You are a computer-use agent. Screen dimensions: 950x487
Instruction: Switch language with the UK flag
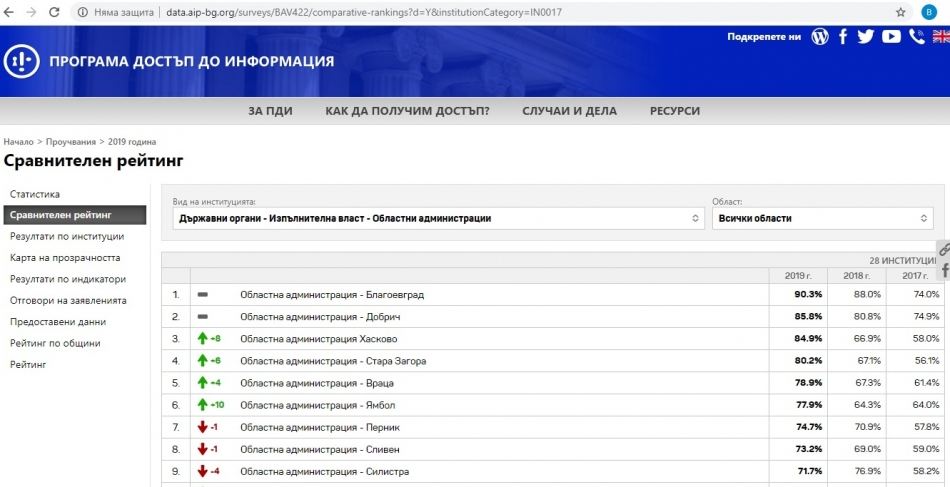(x=941, y=37)
